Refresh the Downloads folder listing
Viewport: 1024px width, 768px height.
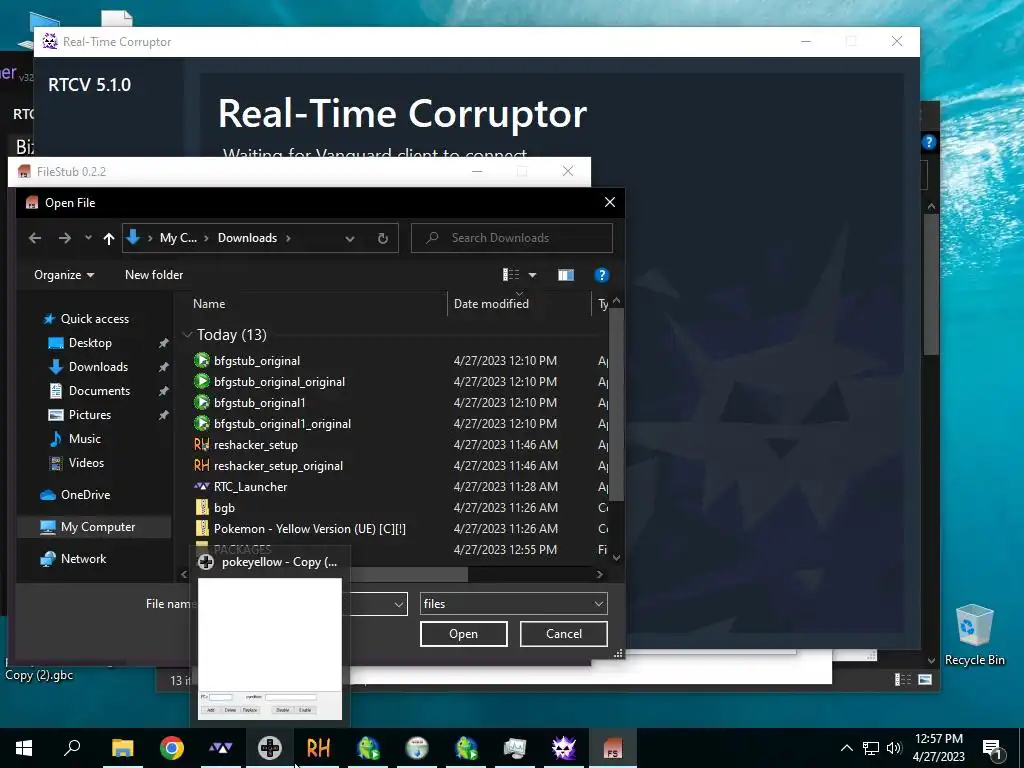(383, 238)
